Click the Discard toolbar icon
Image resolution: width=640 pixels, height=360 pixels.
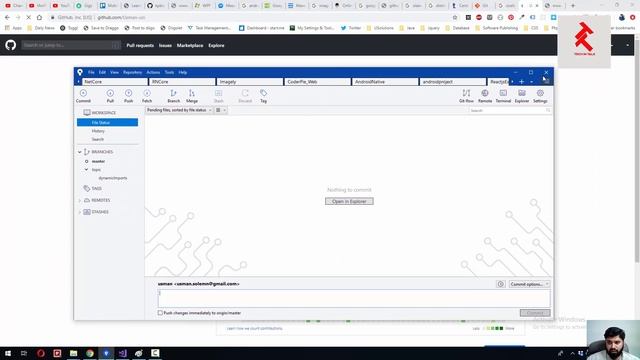[x=245, y=96]
